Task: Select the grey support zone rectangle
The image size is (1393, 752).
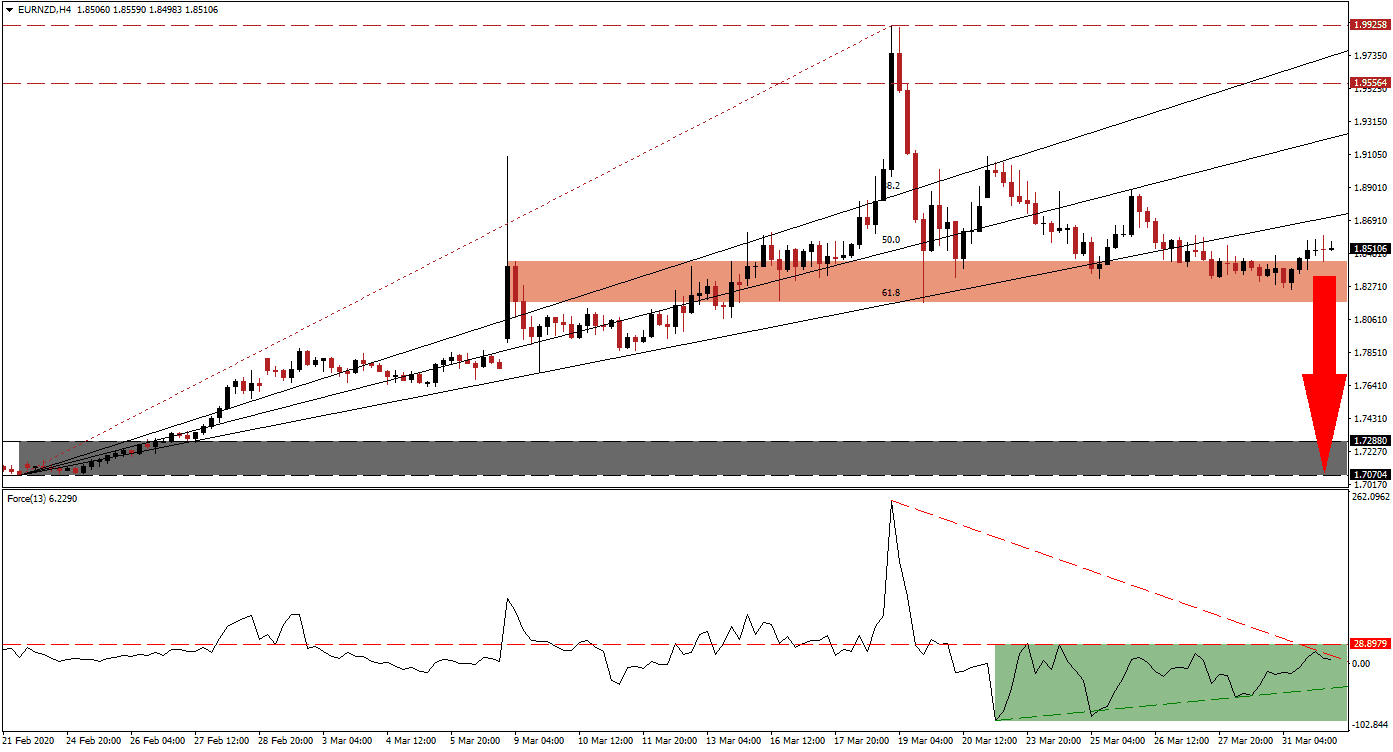Action: (672, 458)
